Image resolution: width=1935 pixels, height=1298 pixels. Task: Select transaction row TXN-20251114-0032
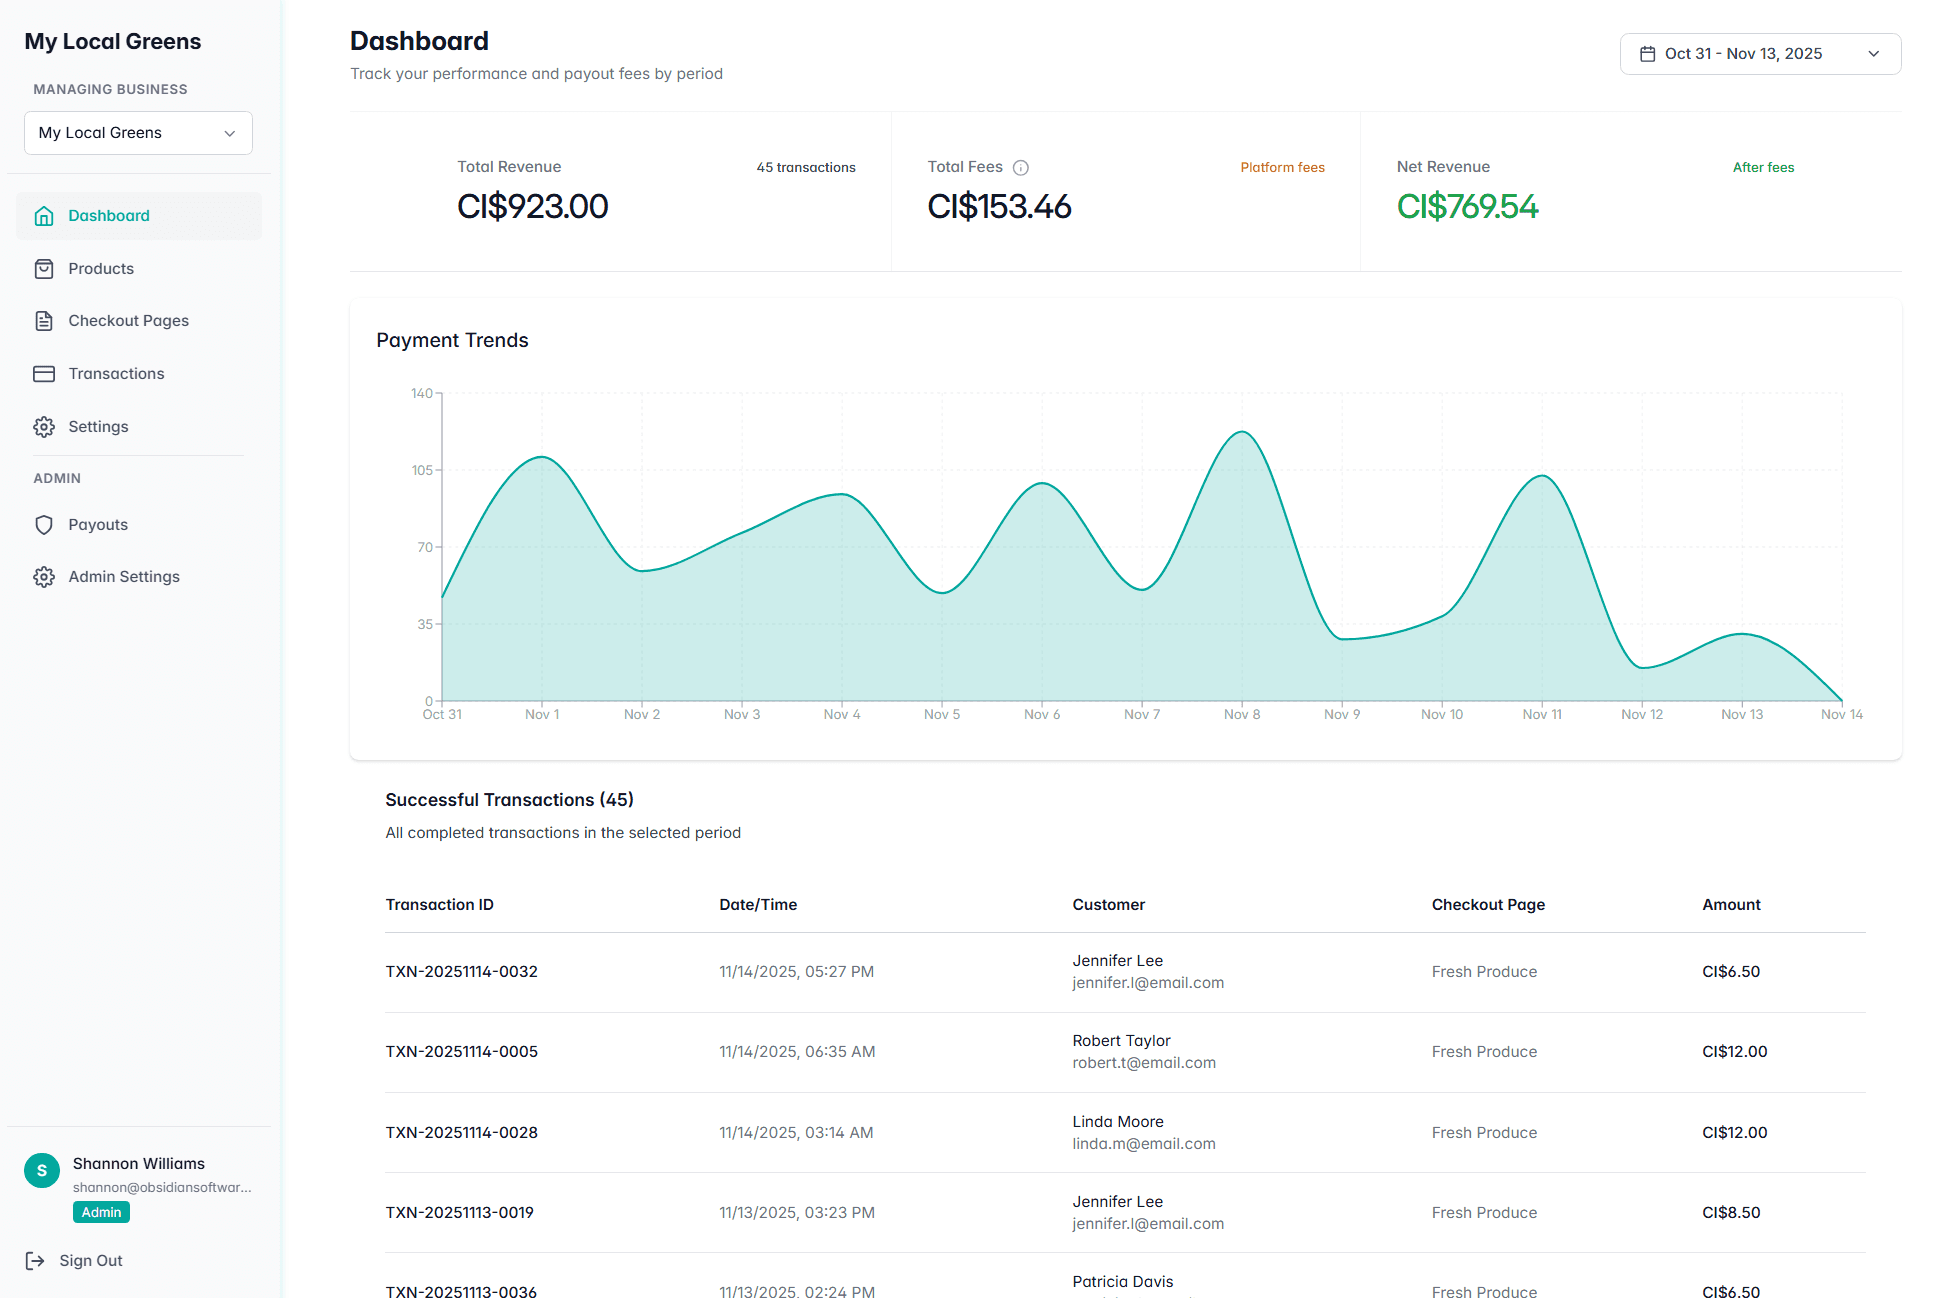point(461,971)
